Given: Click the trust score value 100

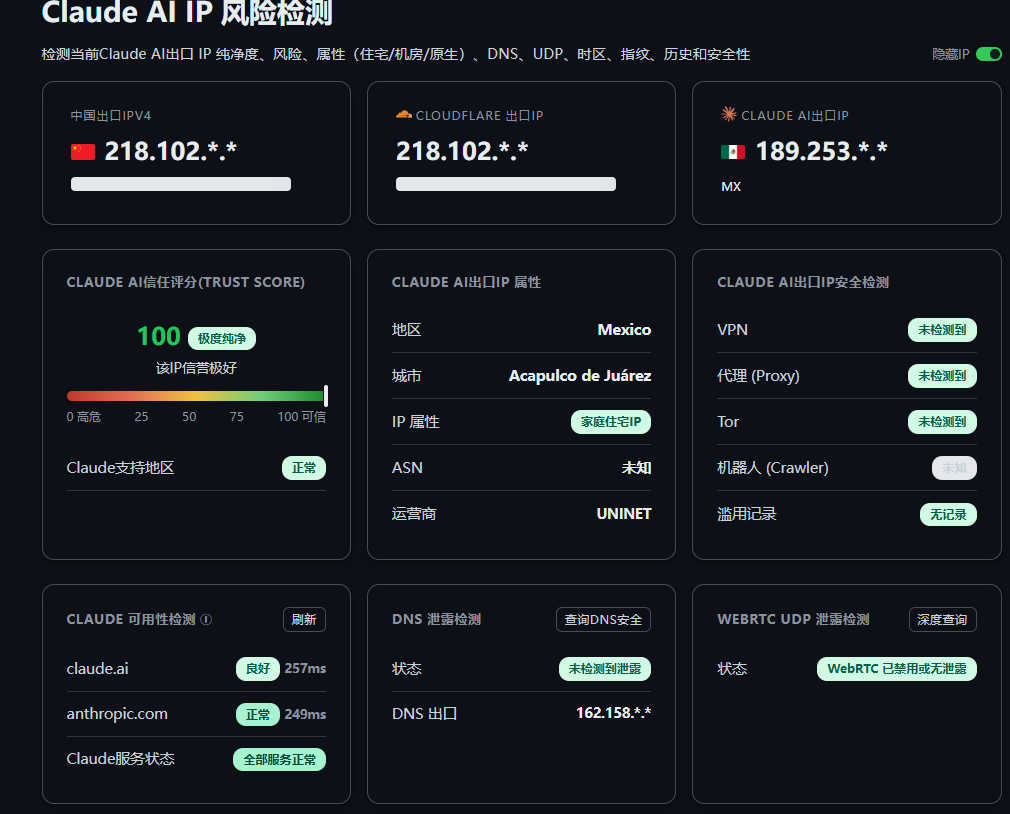Looking at the screenshot, I should 158,336.
